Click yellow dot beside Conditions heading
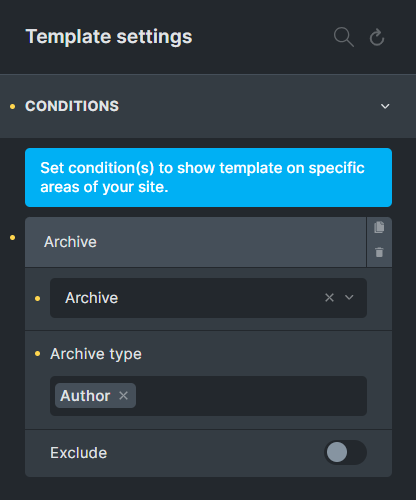 [13, 107]
